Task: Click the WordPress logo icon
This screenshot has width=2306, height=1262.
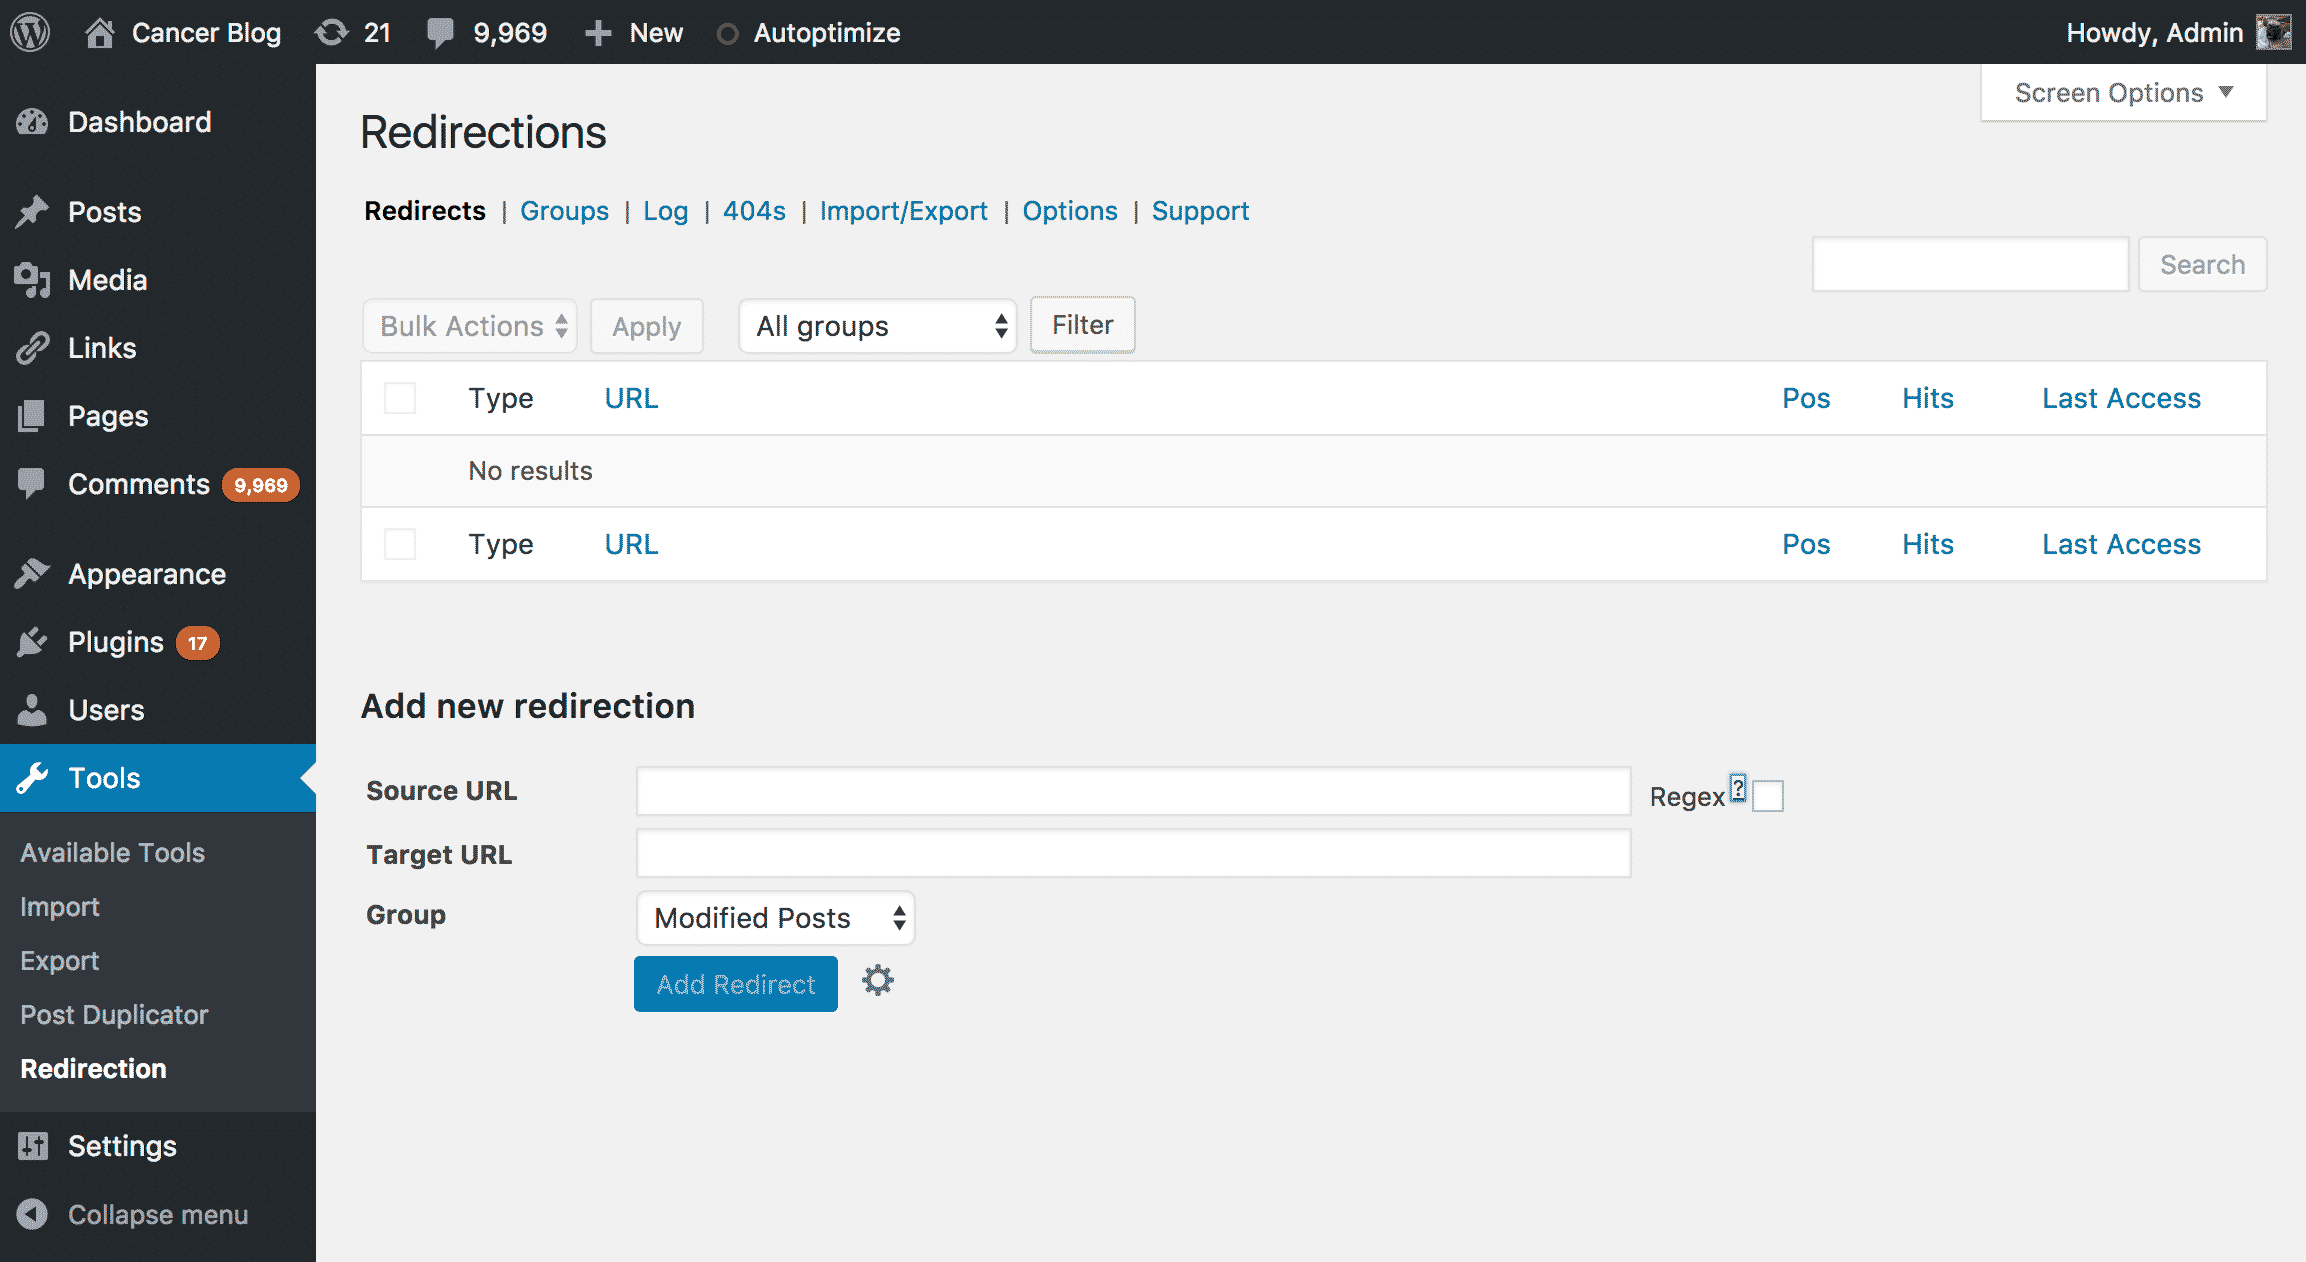Action: [x=30, y=32]
